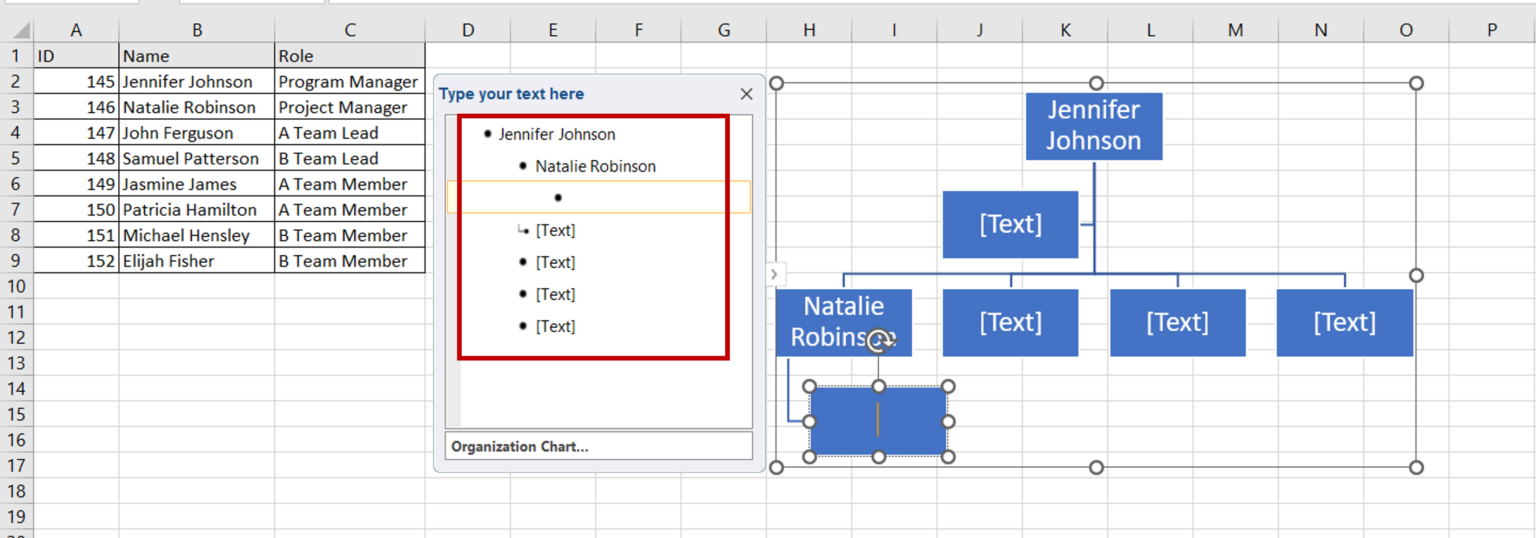Click cell containing 'Program Manager'
The height and width of the screenshot is (538, 1536).
348,82
